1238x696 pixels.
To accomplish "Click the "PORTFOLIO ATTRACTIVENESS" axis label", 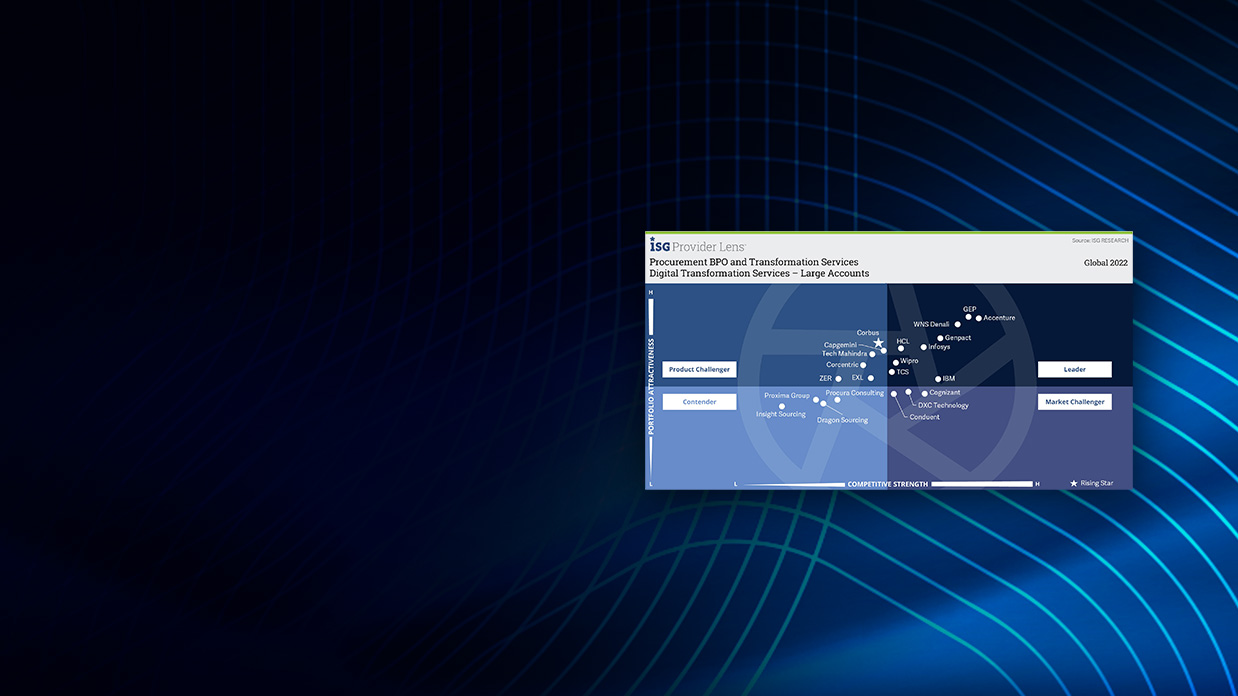I will (x=652, y=387).
